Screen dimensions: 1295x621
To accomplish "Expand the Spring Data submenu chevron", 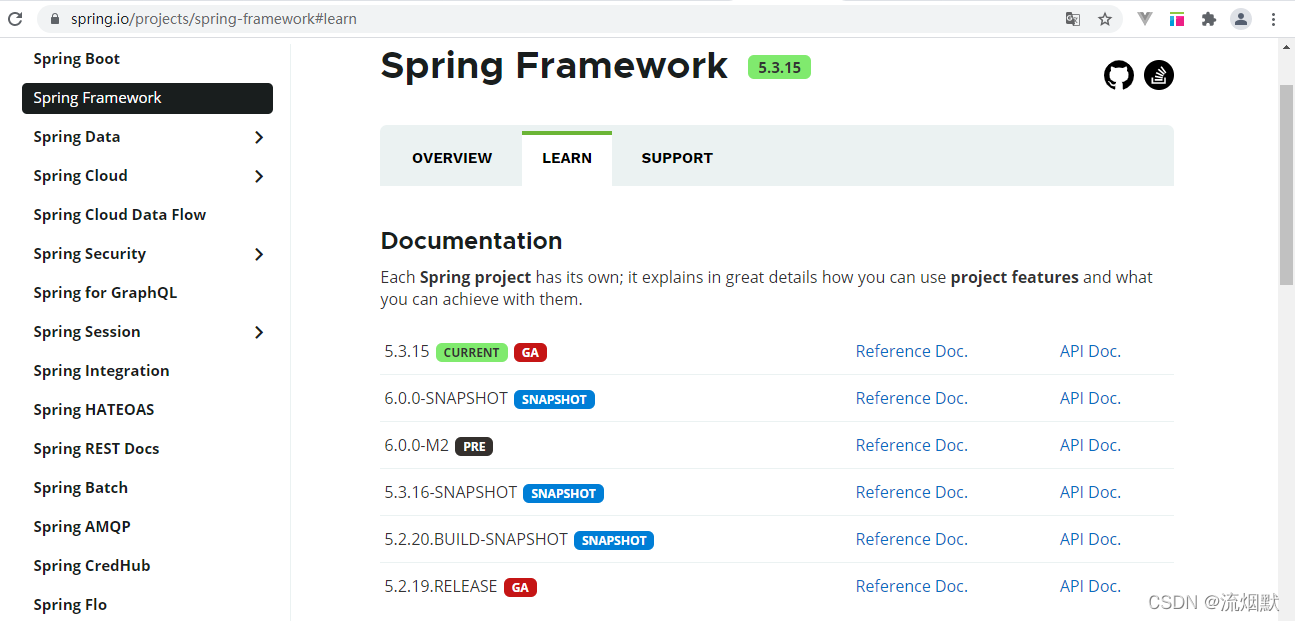I will coord(259,137).
